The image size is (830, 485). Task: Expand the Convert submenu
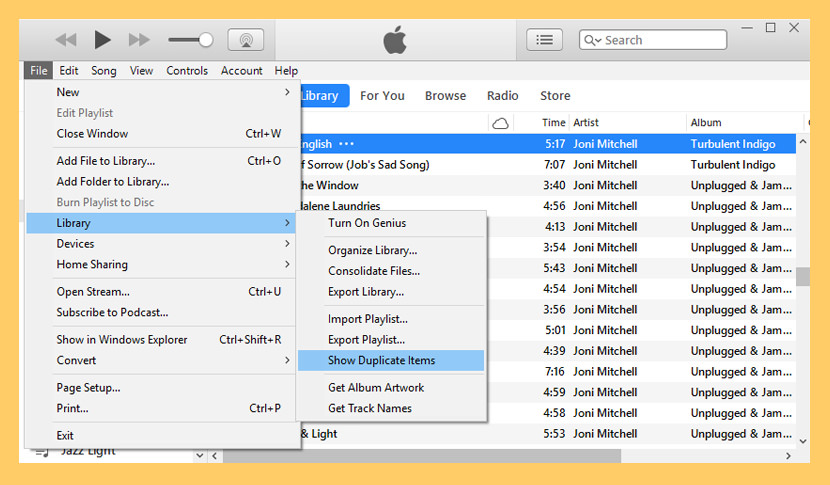pos(161,360)
